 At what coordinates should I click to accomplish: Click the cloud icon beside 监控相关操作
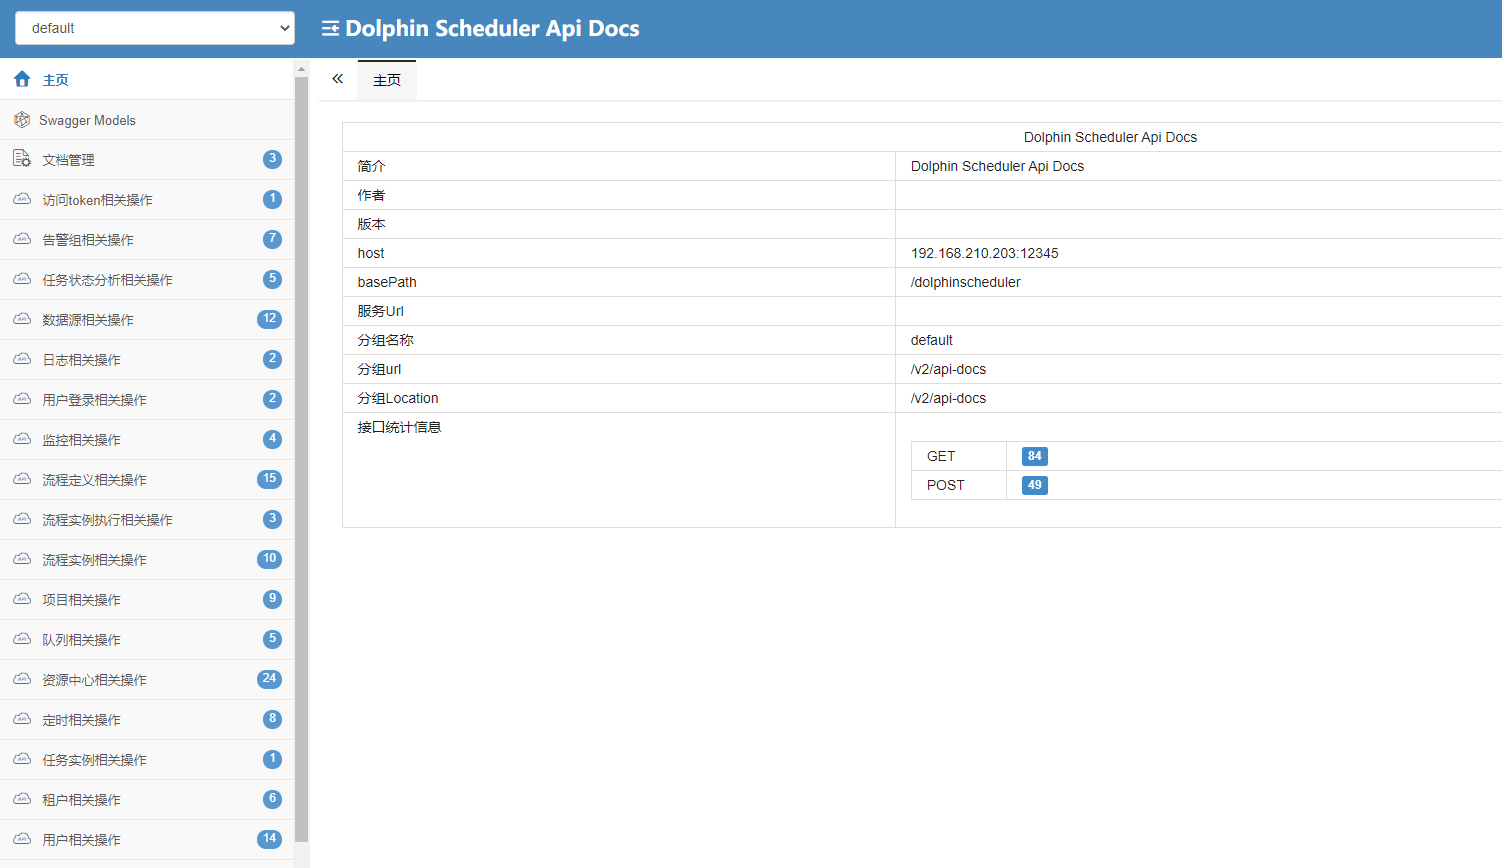click(x=21, y=439)
